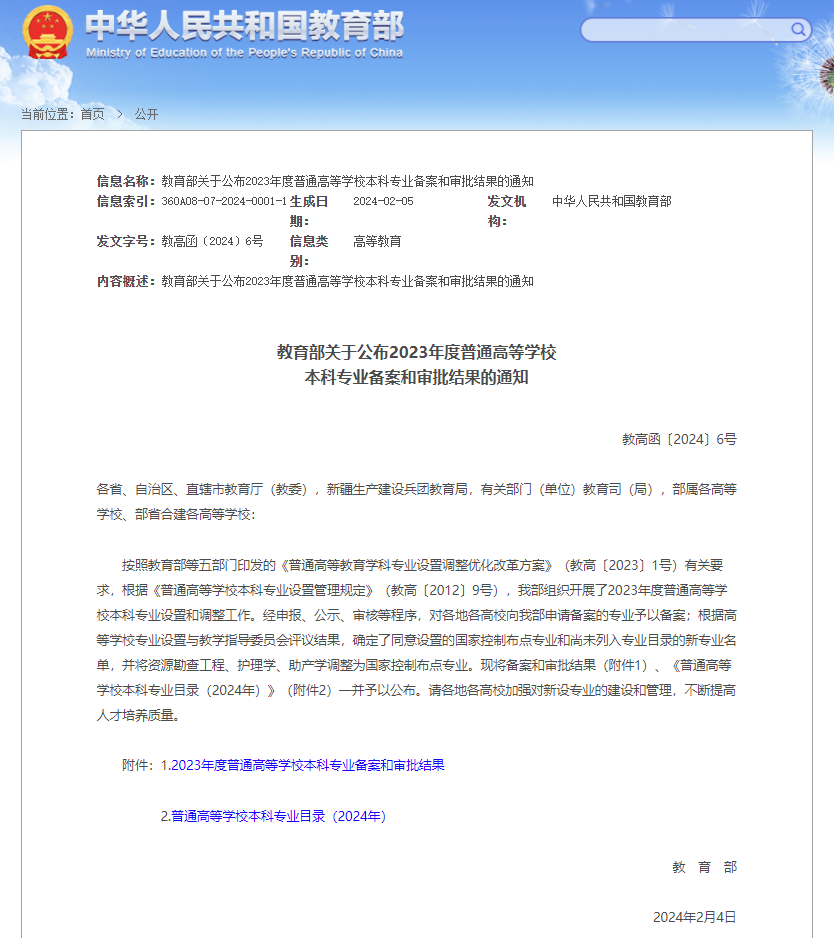Image resolution: width=834 pixels, height=938 pixels.
Task: Click the issuing agency value 中华人民共和国教育部
Action: coord(611,201)
